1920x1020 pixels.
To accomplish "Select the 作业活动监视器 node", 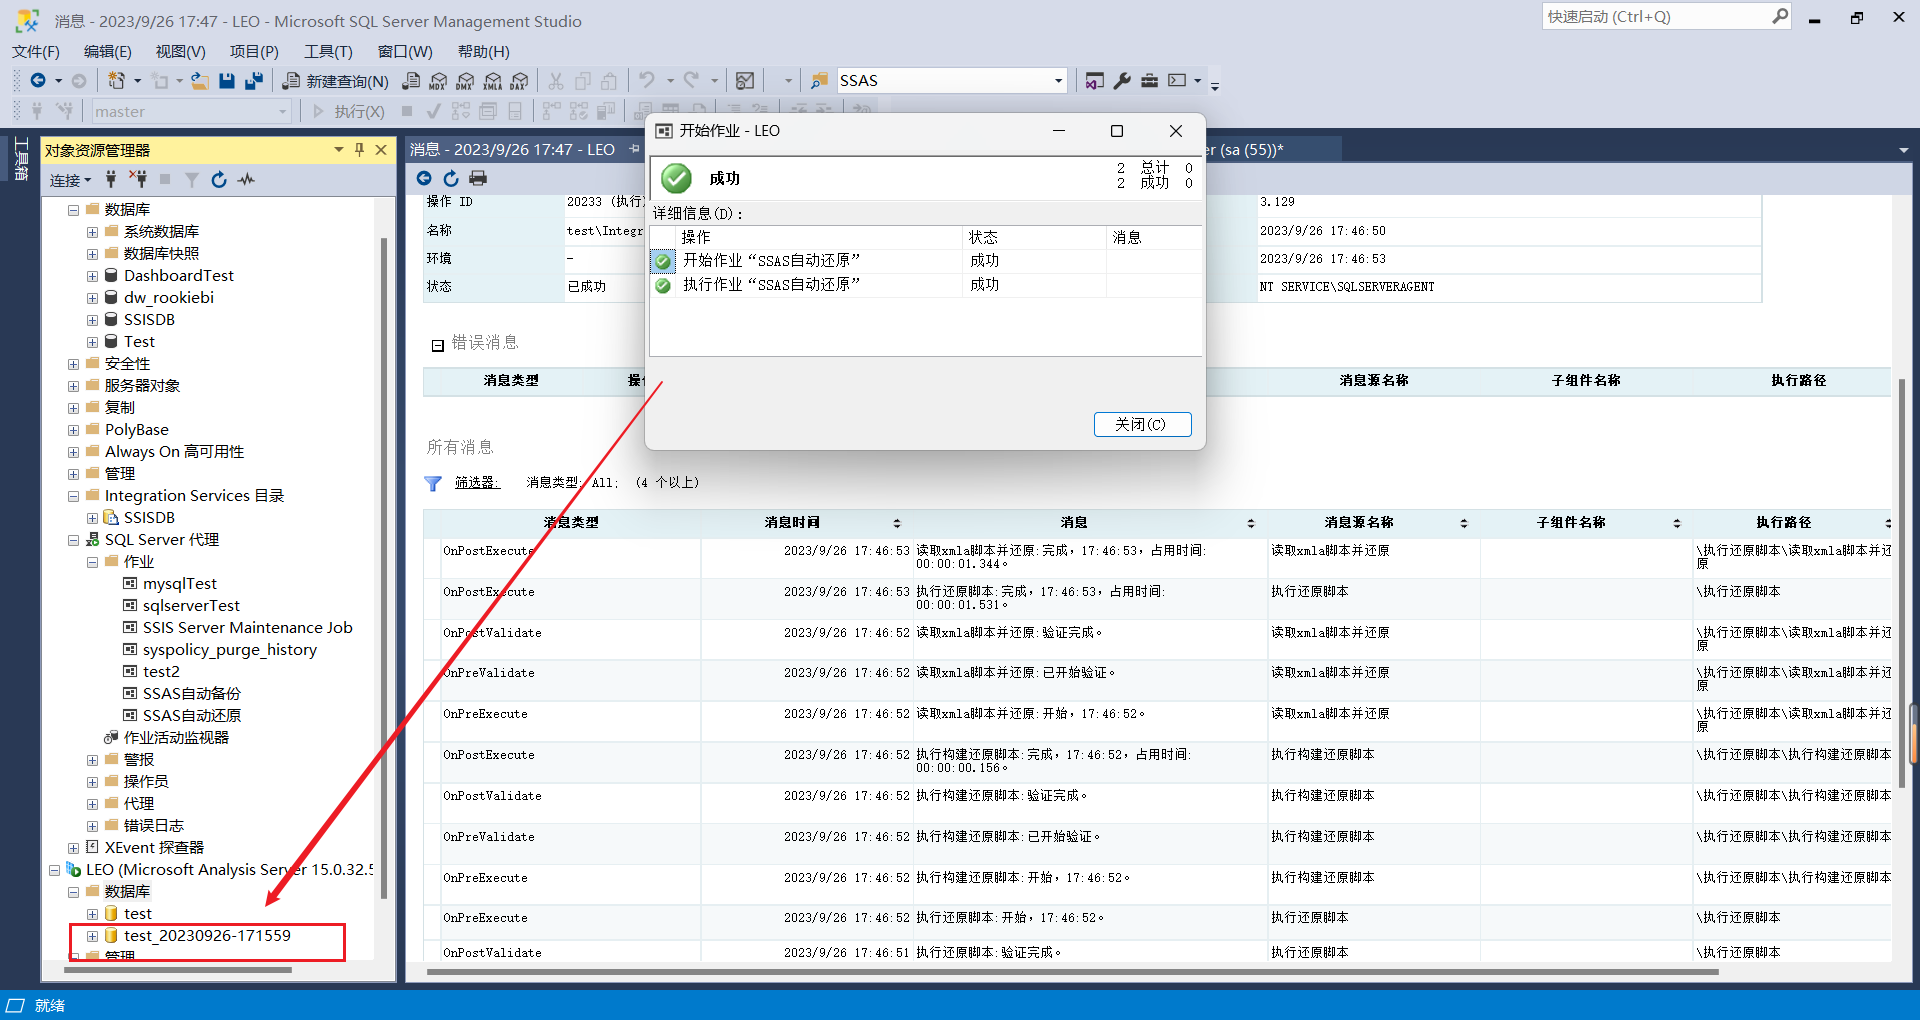I will click(x=176, y=738).
